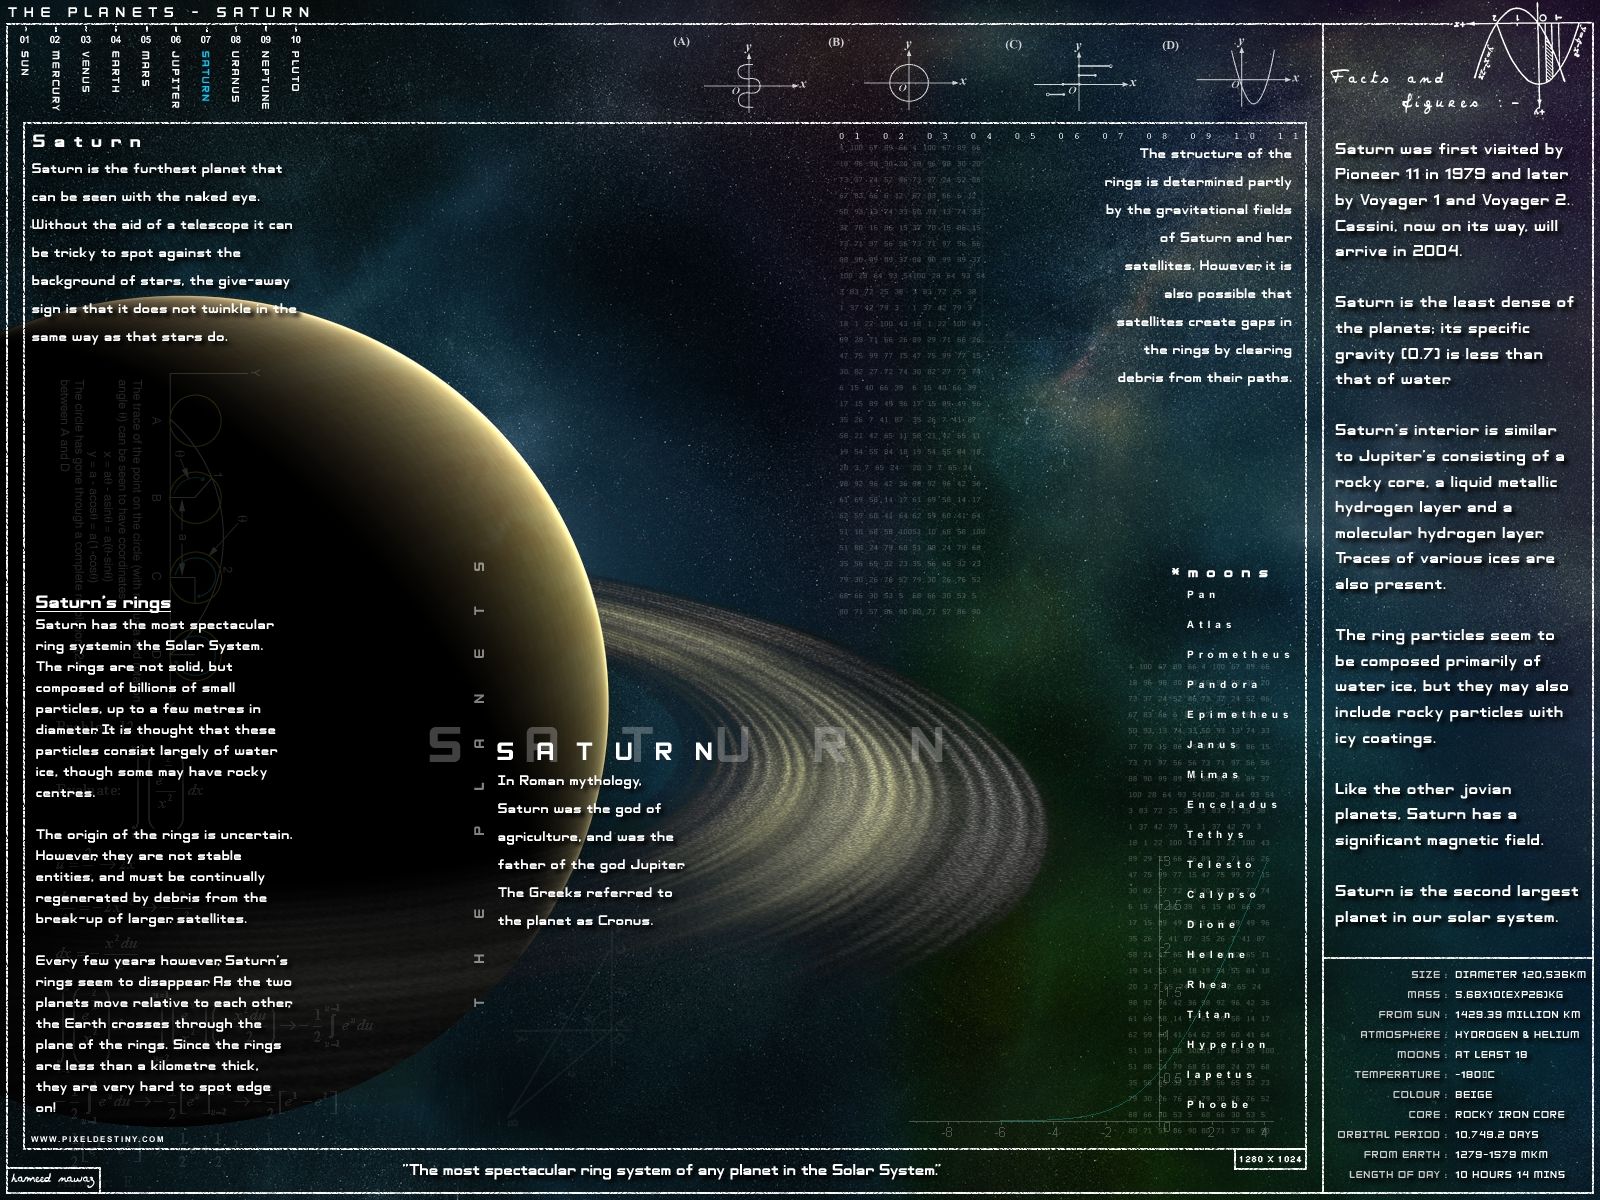The image size is (1600, 1200).
Task: Open the www.pixeldestiny.com link
Action: pyautogui.click(x=97, y=1138)
